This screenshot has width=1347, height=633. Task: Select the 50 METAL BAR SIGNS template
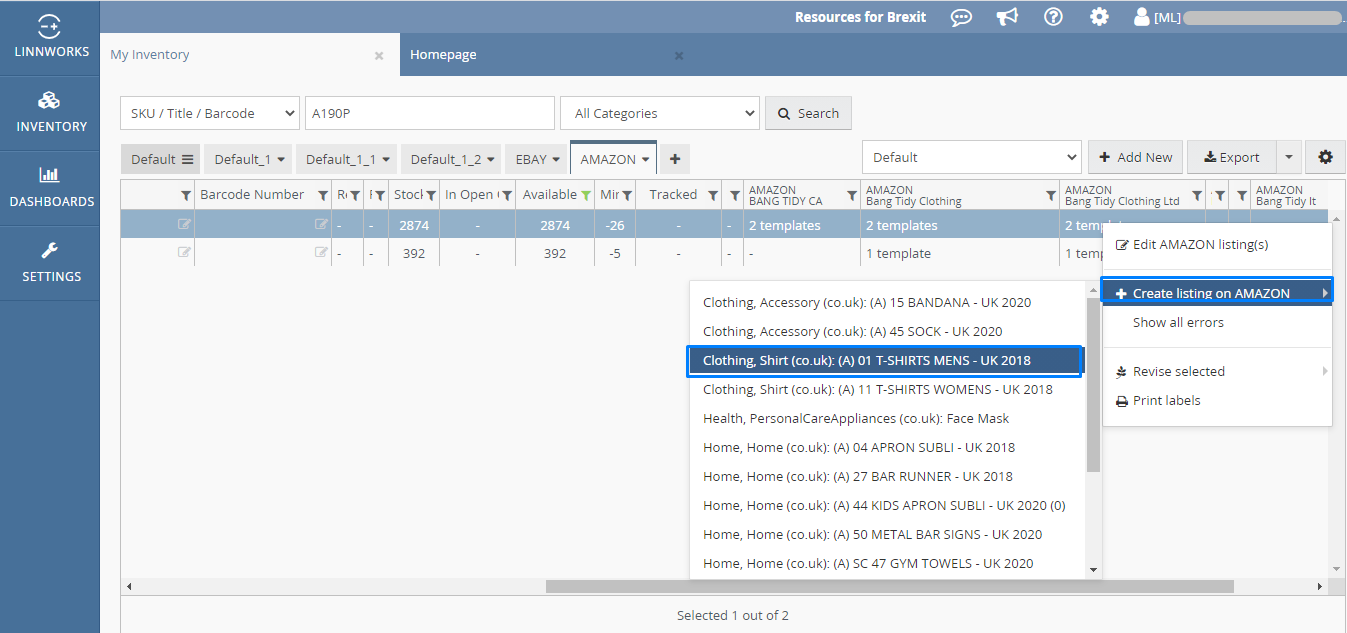[887, 534]
